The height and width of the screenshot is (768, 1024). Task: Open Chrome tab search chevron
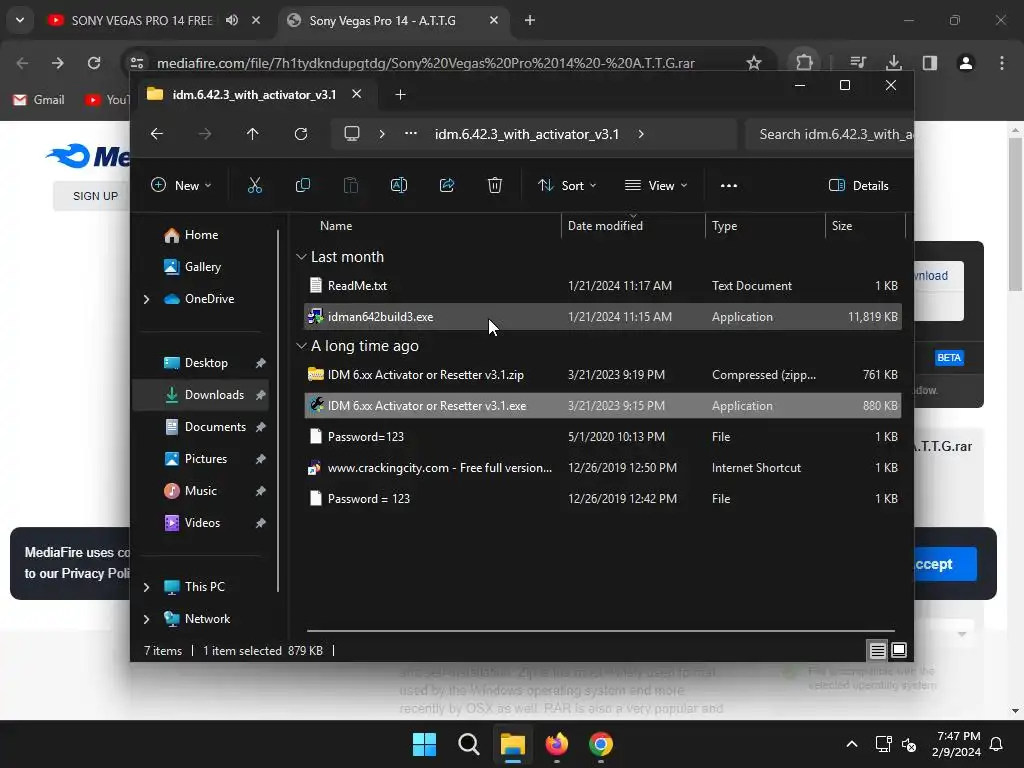tap(20, 20)
